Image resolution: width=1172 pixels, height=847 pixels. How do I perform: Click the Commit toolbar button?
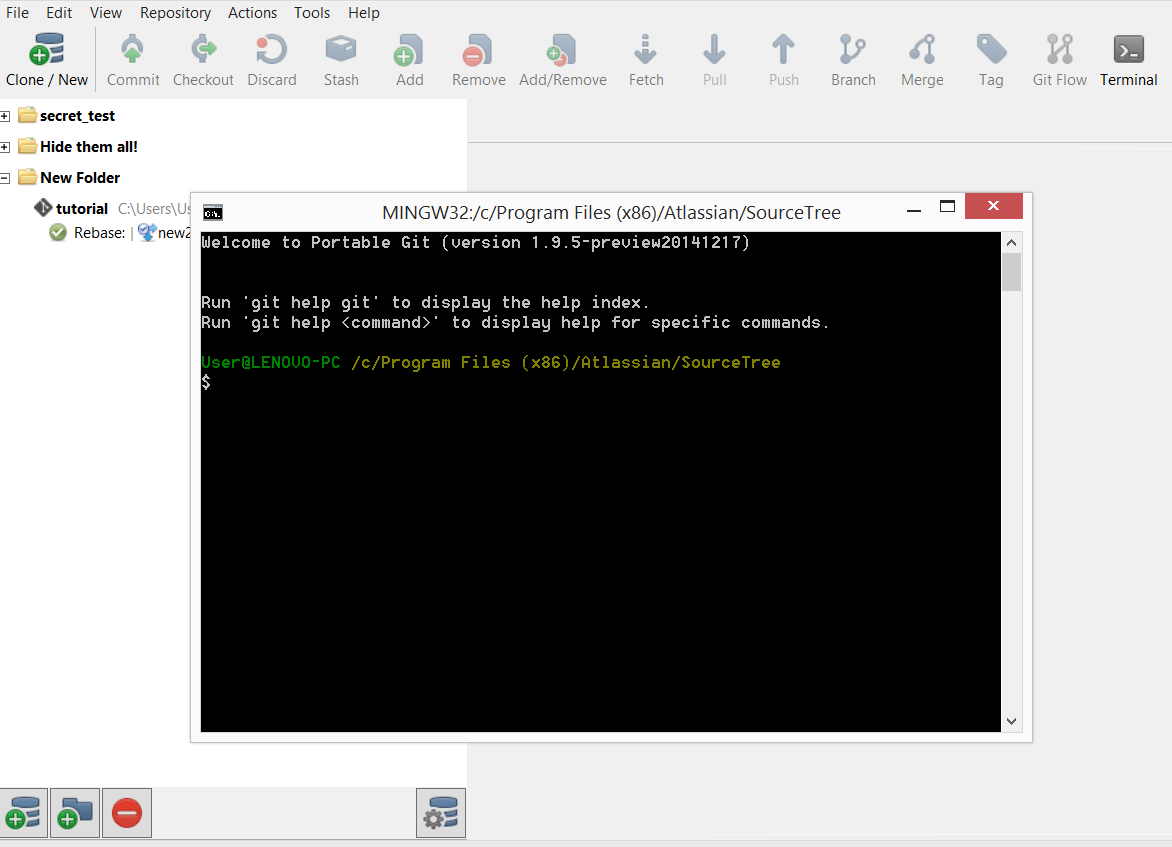pyautogui.click(x=133, y=61)
